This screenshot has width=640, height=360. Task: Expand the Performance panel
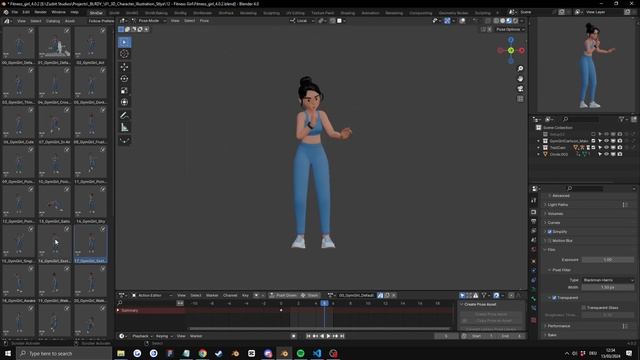(559, 326)
